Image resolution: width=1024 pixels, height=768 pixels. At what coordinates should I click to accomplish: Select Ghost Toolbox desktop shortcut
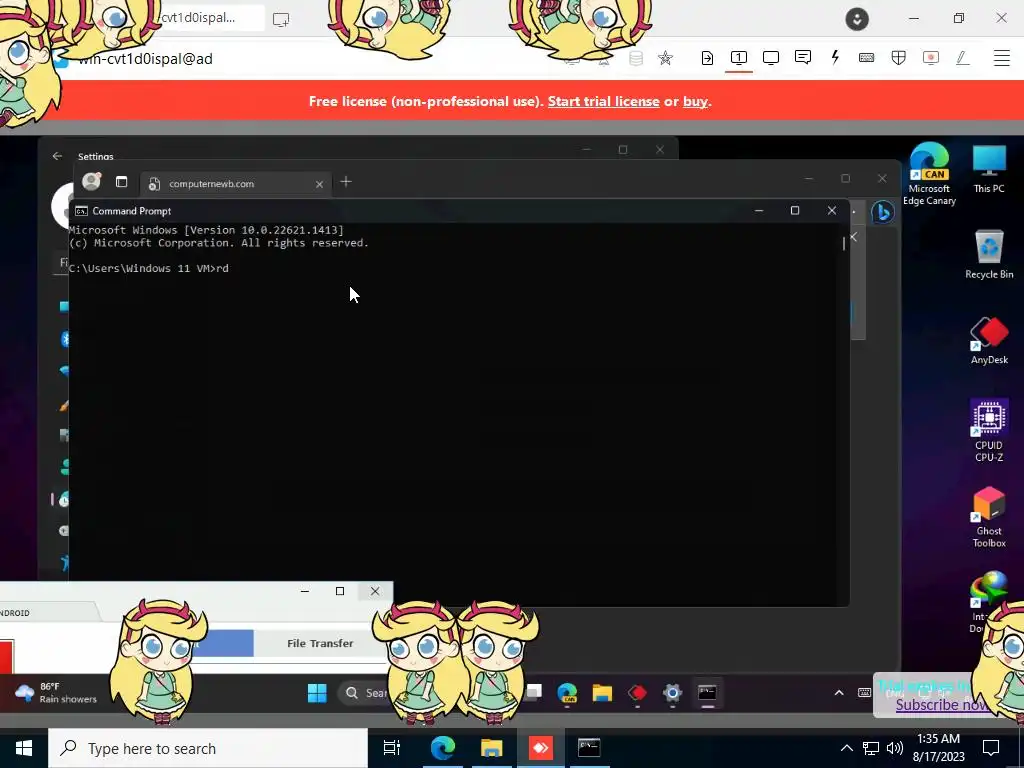[x=989, y=517]
